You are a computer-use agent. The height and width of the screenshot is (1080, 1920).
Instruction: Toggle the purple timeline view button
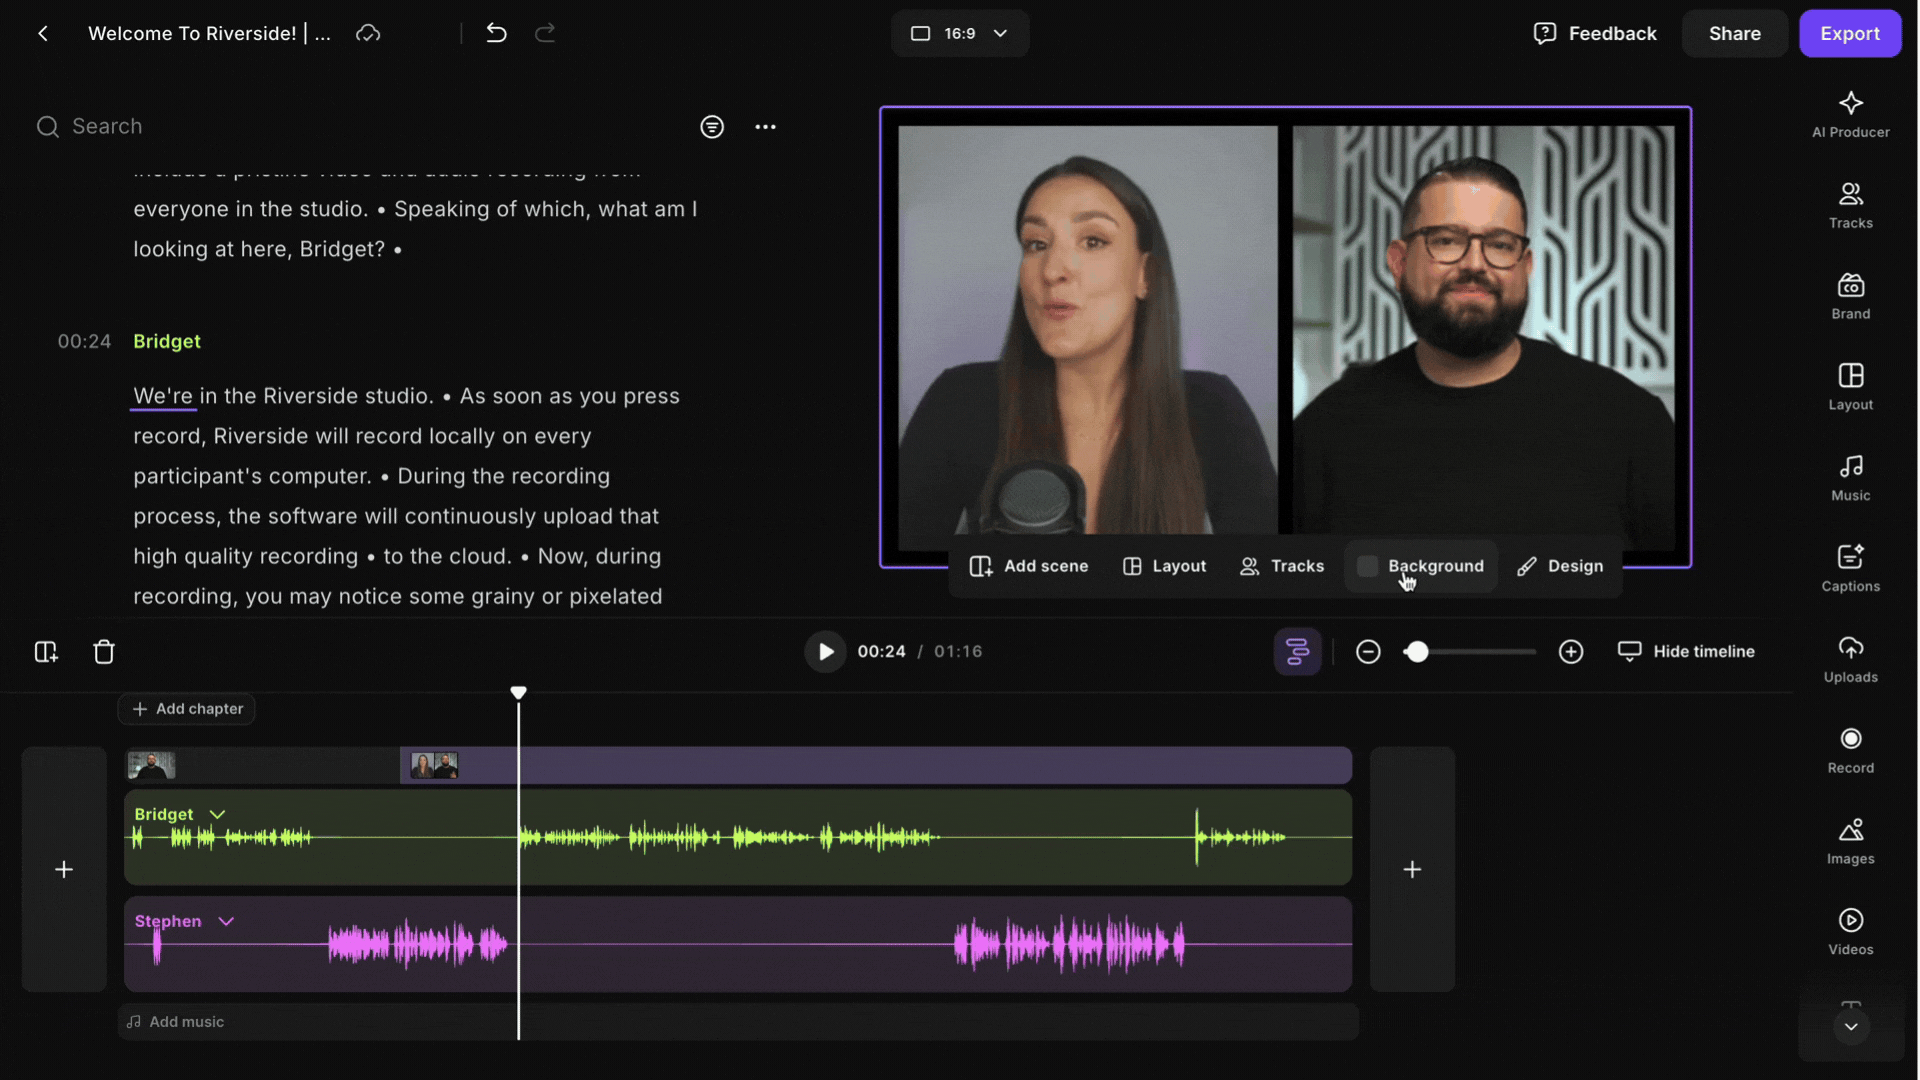tap(1297, 652)
